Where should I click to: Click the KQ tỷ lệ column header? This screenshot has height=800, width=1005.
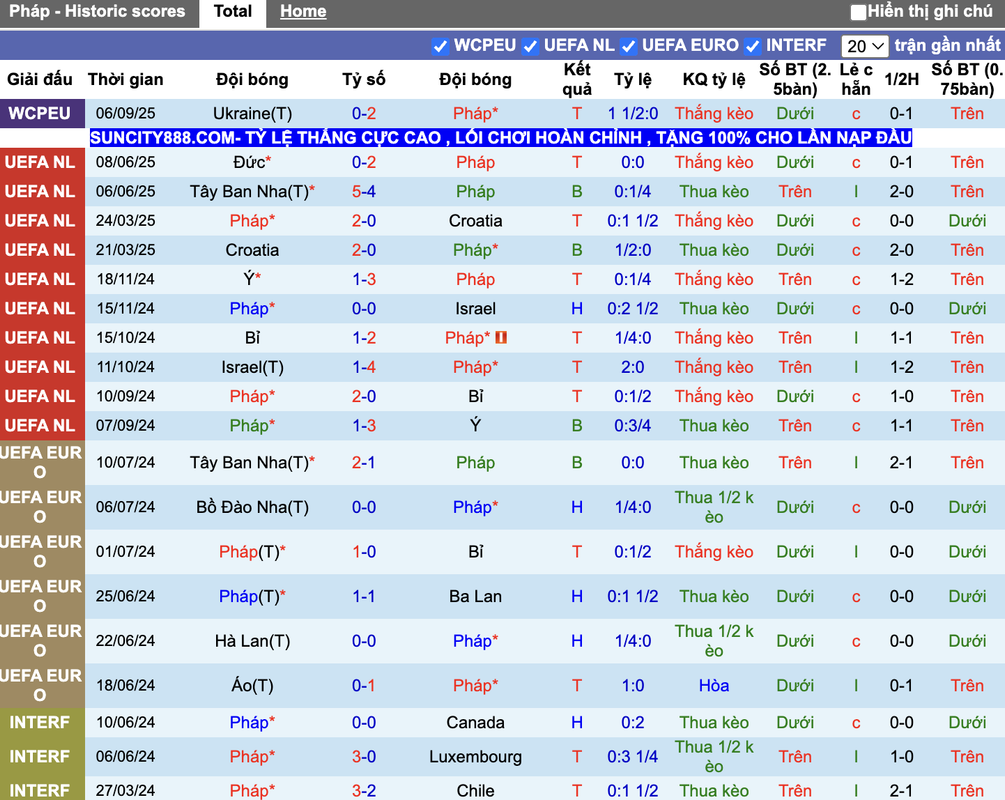[713, 79]
